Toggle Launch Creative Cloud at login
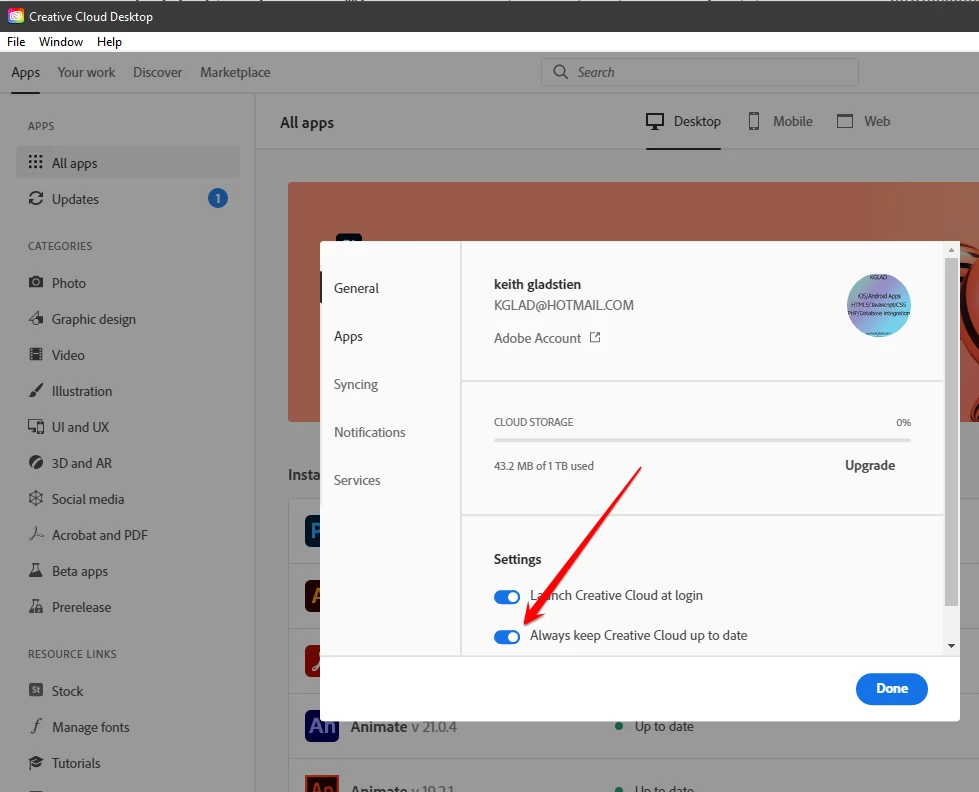 pyautogui.click(x=506, y=596)
